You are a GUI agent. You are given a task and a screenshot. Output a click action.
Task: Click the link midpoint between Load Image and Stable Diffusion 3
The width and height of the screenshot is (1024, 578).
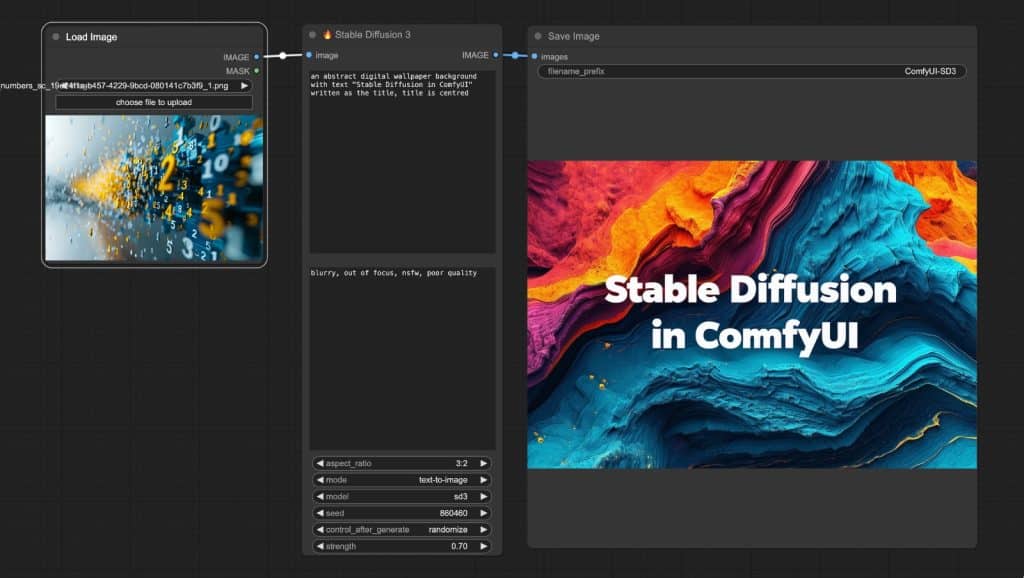coord(283,56)
